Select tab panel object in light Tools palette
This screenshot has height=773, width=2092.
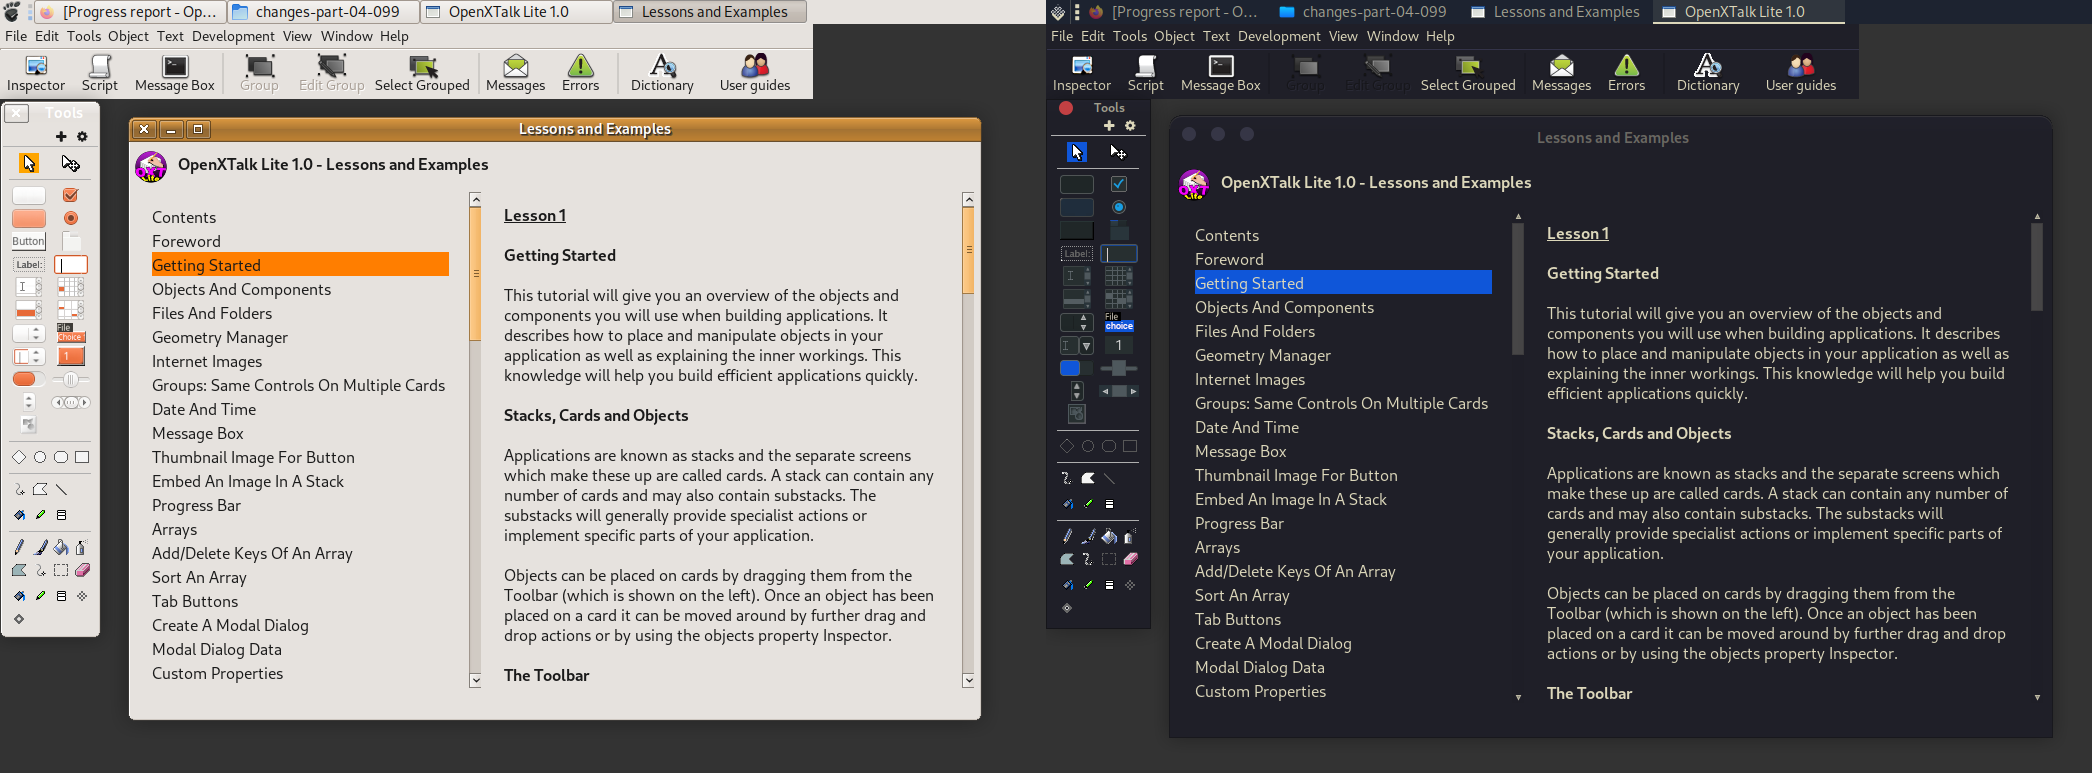click(x=72, y=241)
